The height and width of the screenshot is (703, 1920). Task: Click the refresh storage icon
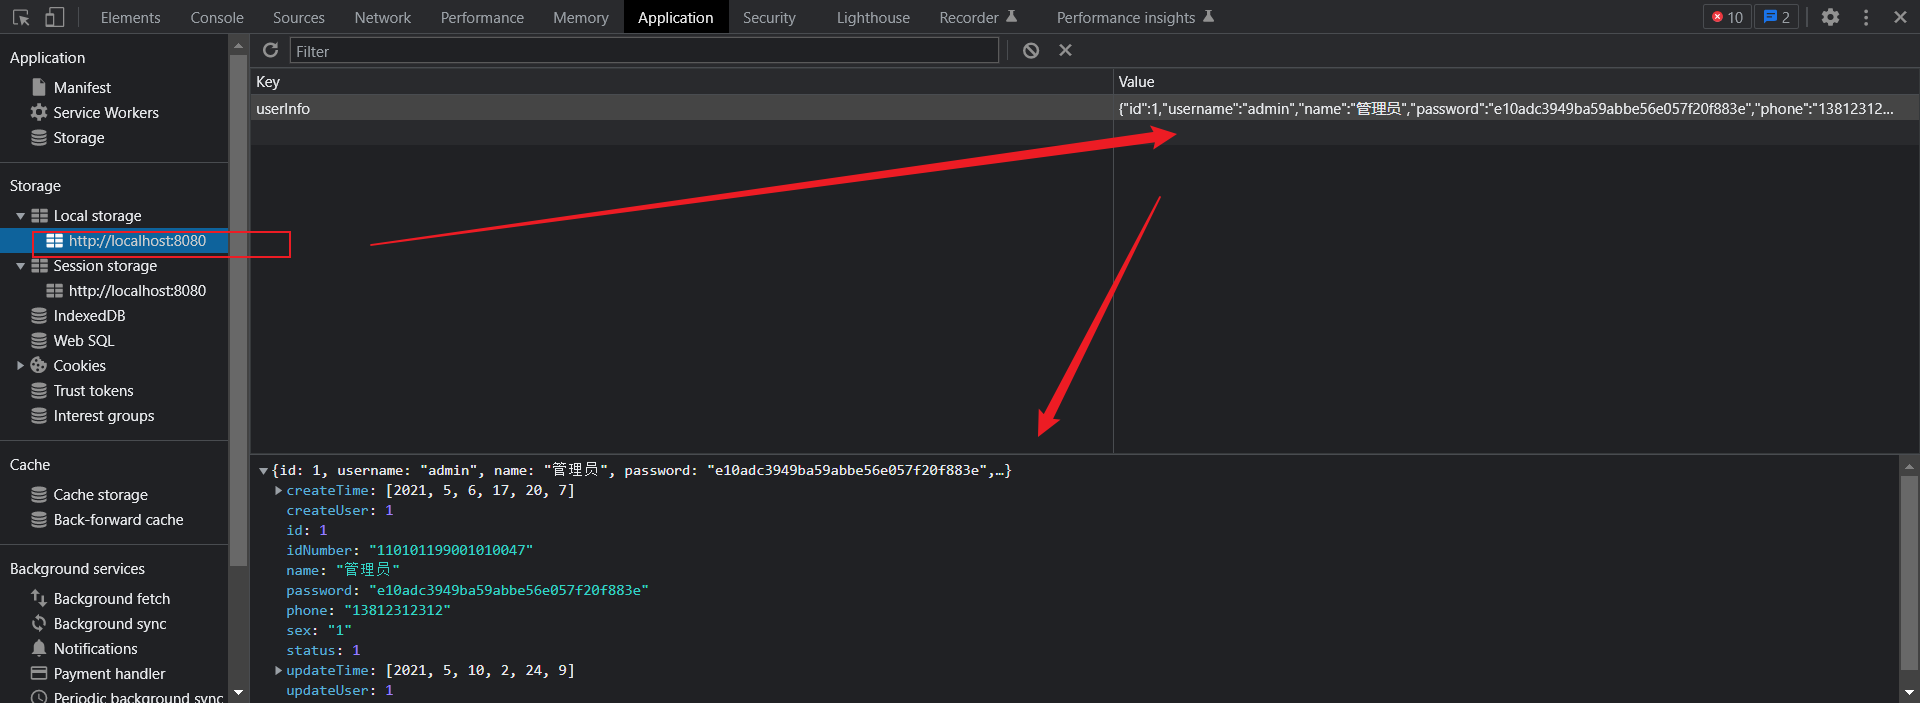click(x=270, y=50)
